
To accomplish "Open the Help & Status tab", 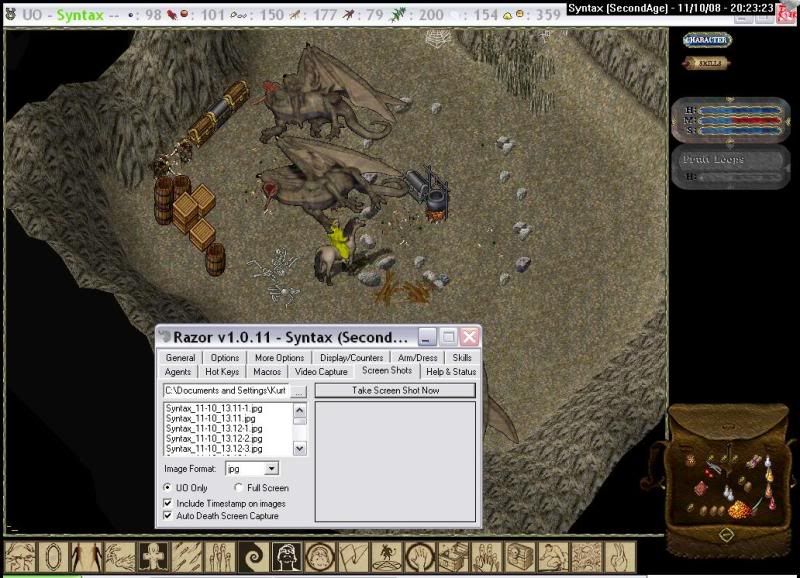I will (x=451, y=372).
